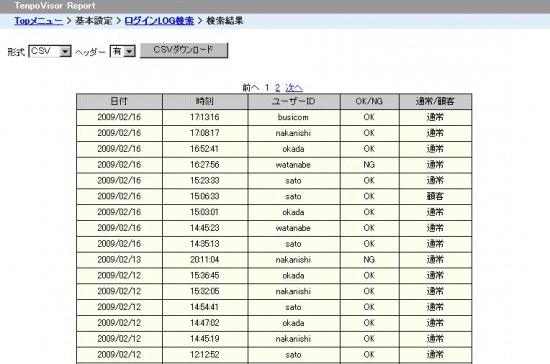Select okada in the 16:52:41 row

294,149
